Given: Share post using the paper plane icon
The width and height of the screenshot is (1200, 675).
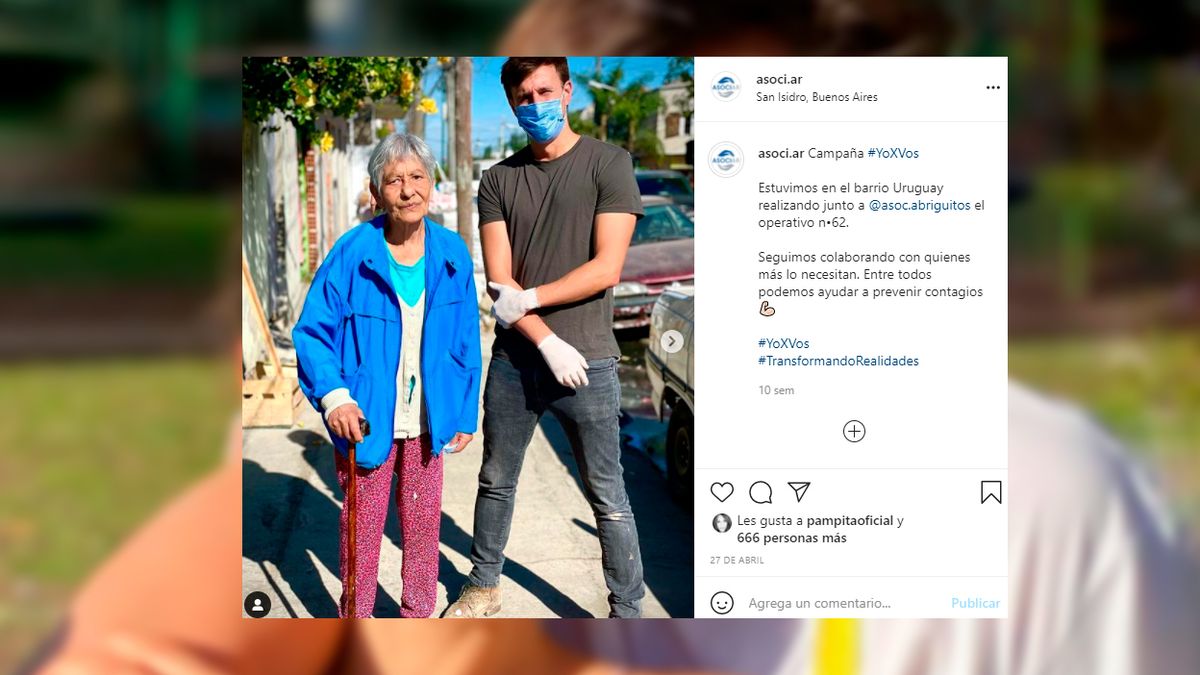Looking at the screenshot, I should [798, 492].
